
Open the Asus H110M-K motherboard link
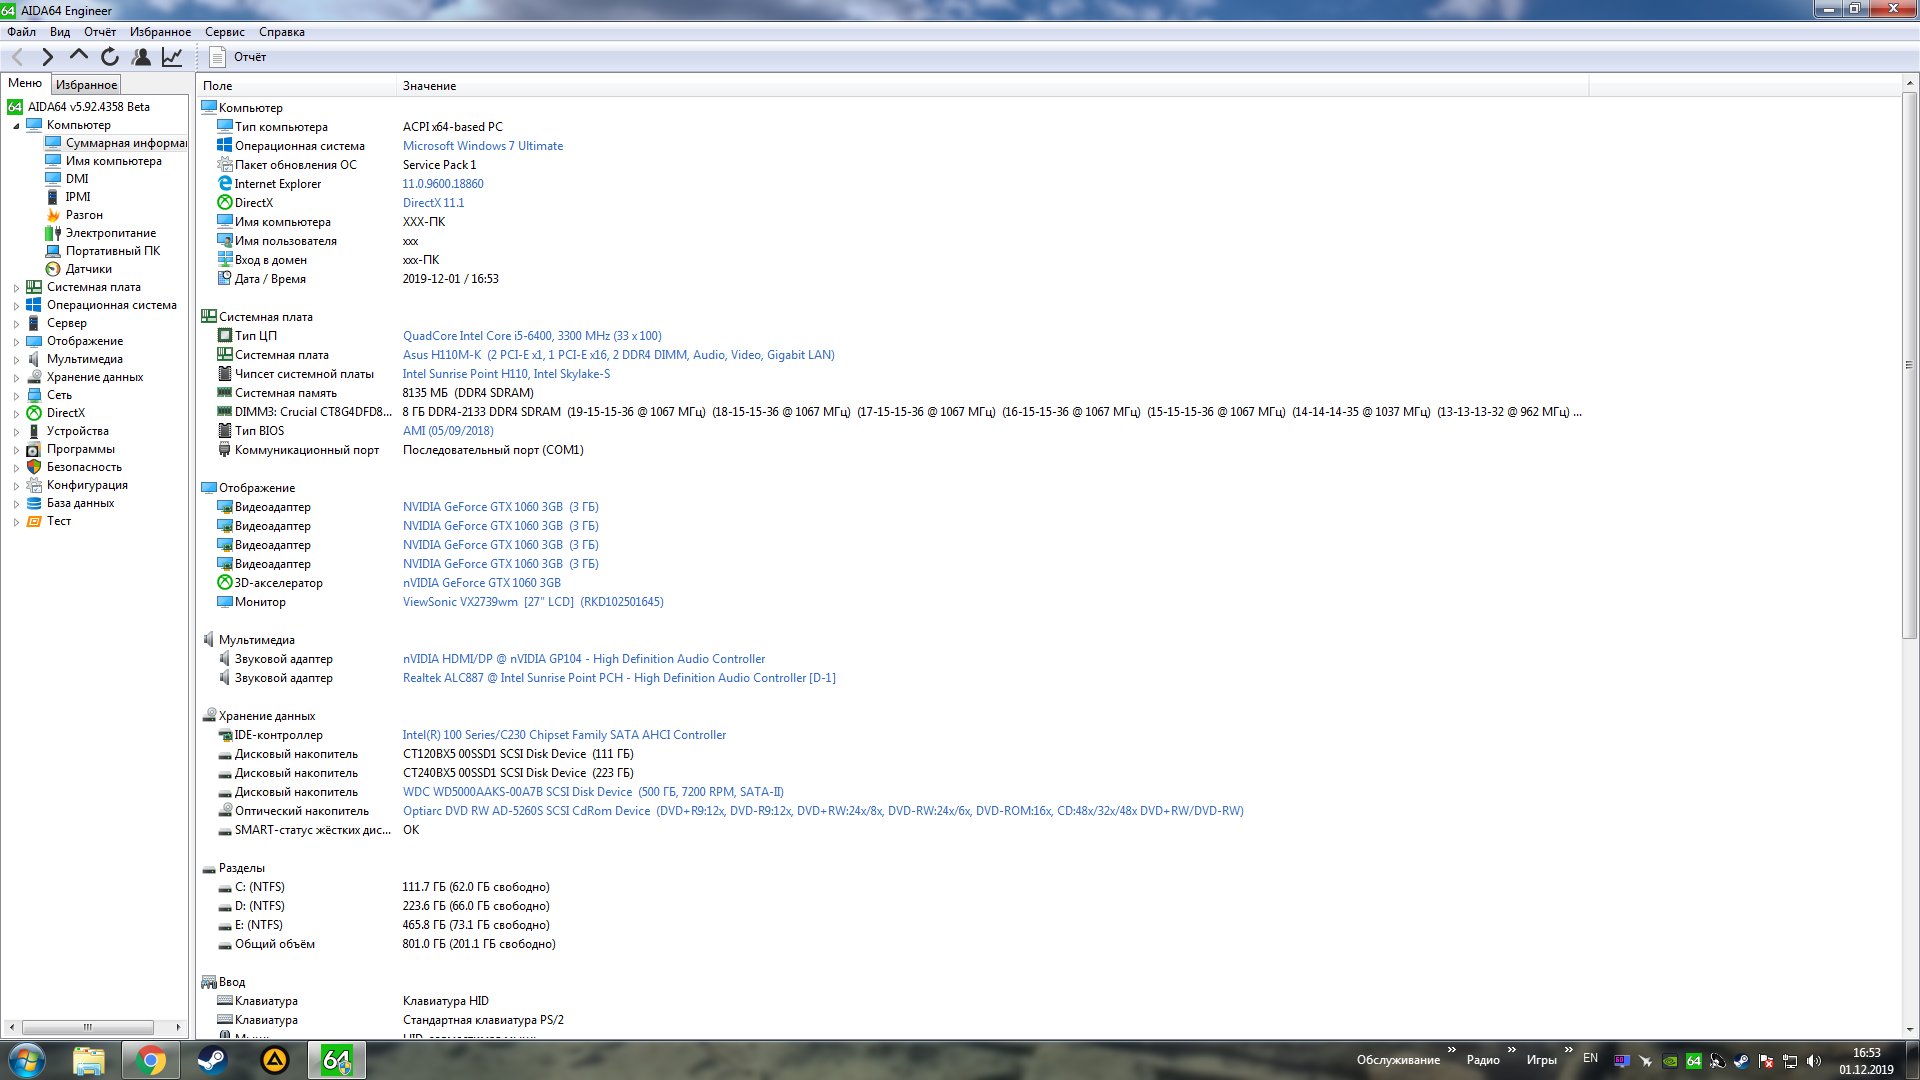tap(618, 355)
